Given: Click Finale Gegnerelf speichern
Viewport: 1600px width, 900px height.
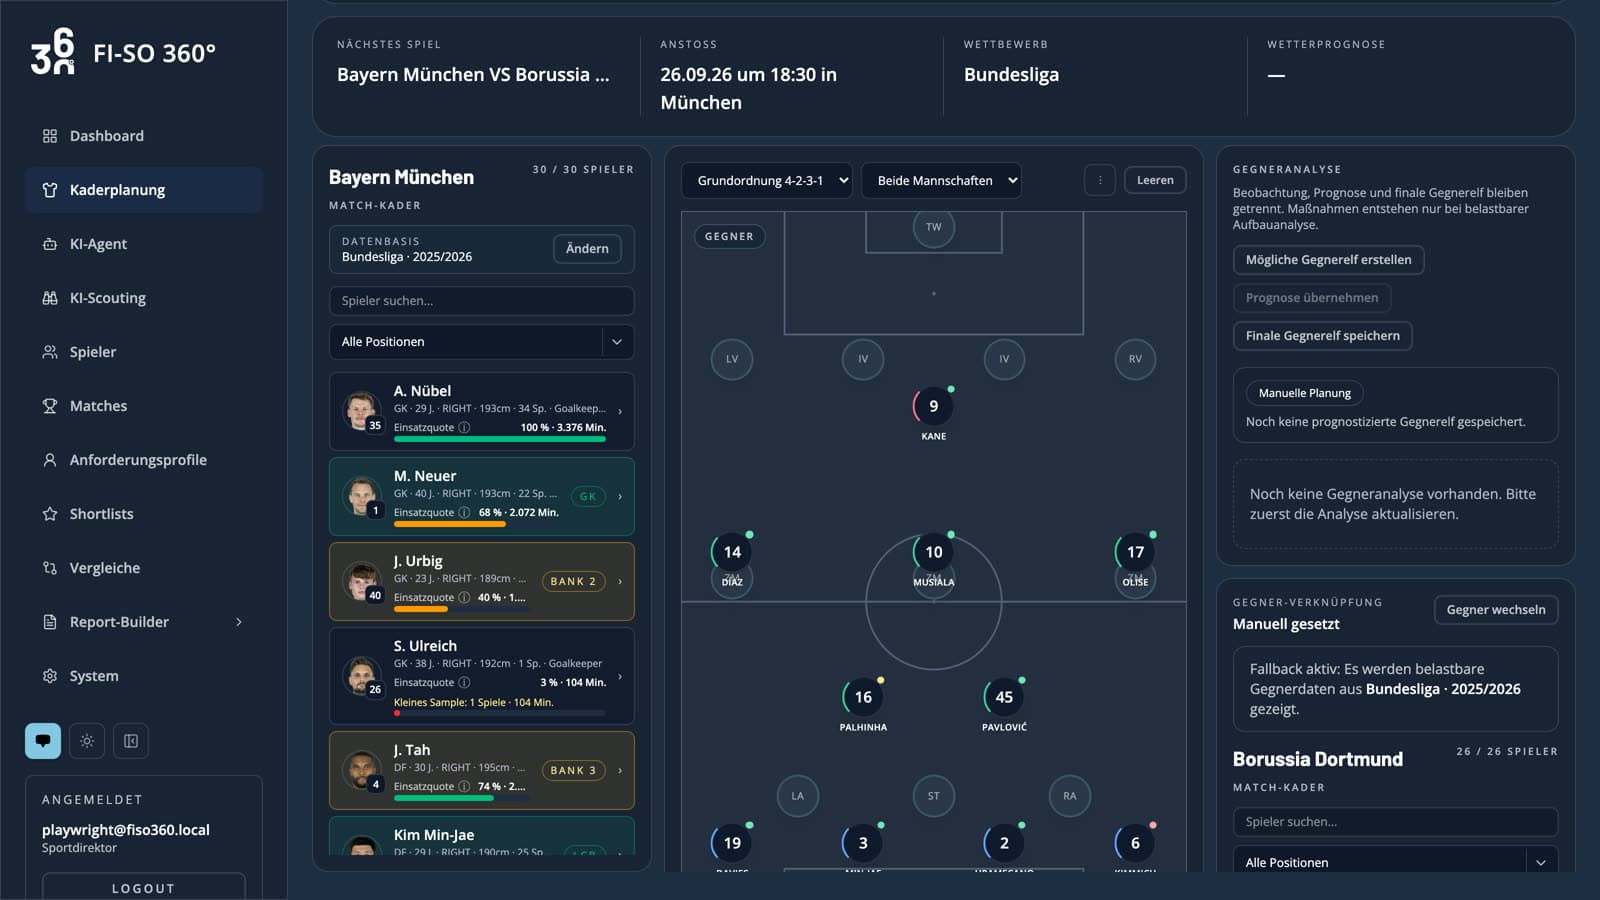Looking at the screenshot, I should [x=1322, y=336].
